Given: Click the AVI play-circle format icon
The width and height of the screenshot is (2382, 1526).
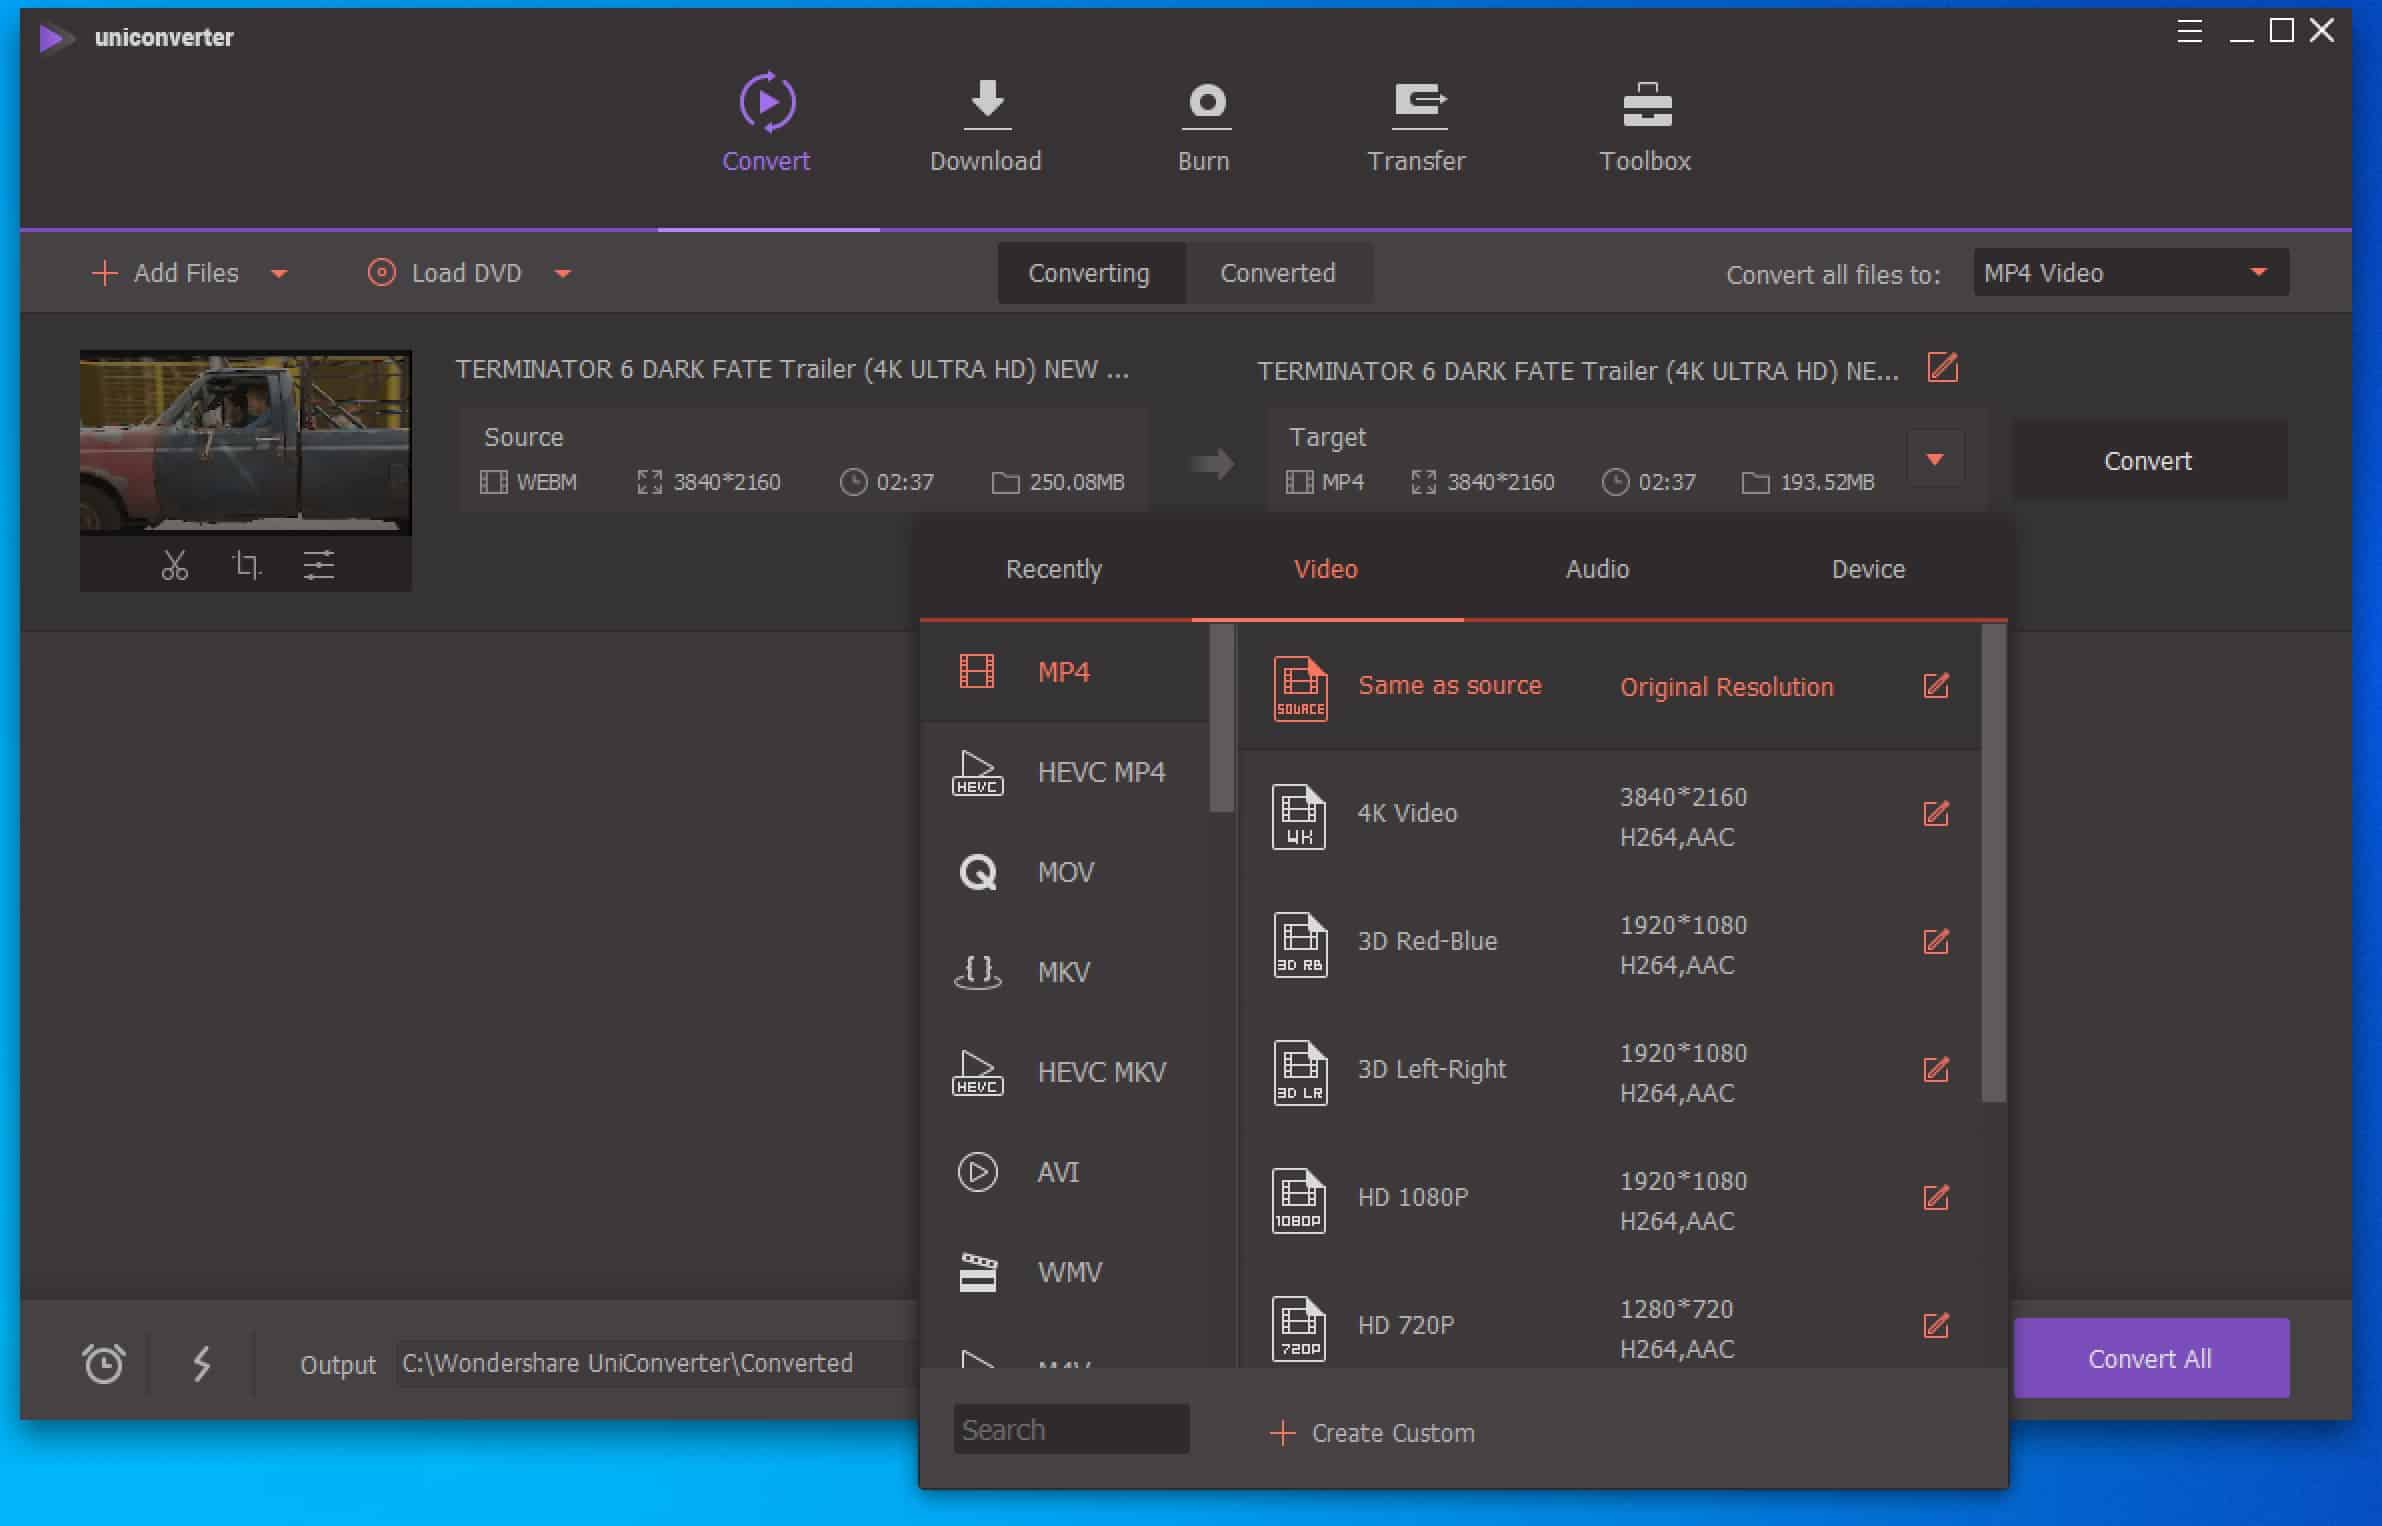Looking at the screenshot, I should coord(978,1172).
